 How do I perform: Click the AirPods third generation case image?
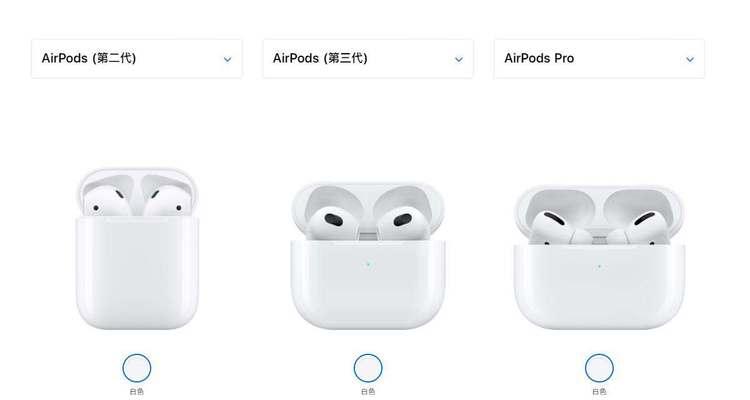[x=368, y=255]
